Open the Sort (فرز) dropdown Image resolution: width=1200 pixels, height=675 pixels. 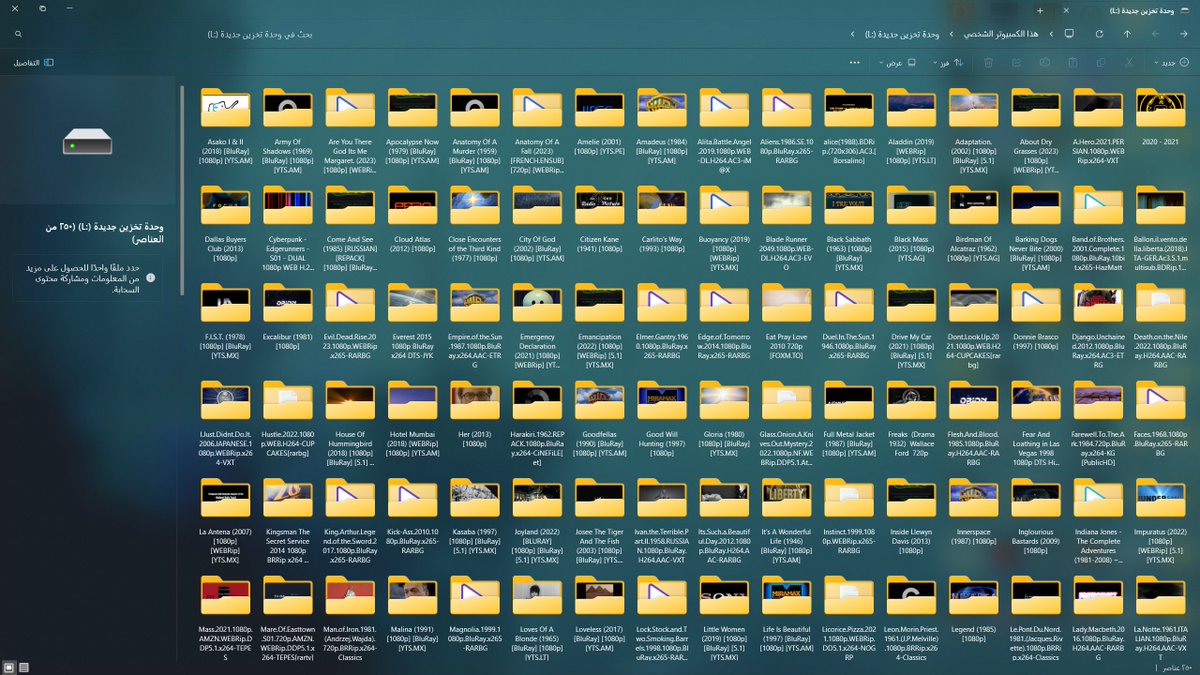coord(946,62)
